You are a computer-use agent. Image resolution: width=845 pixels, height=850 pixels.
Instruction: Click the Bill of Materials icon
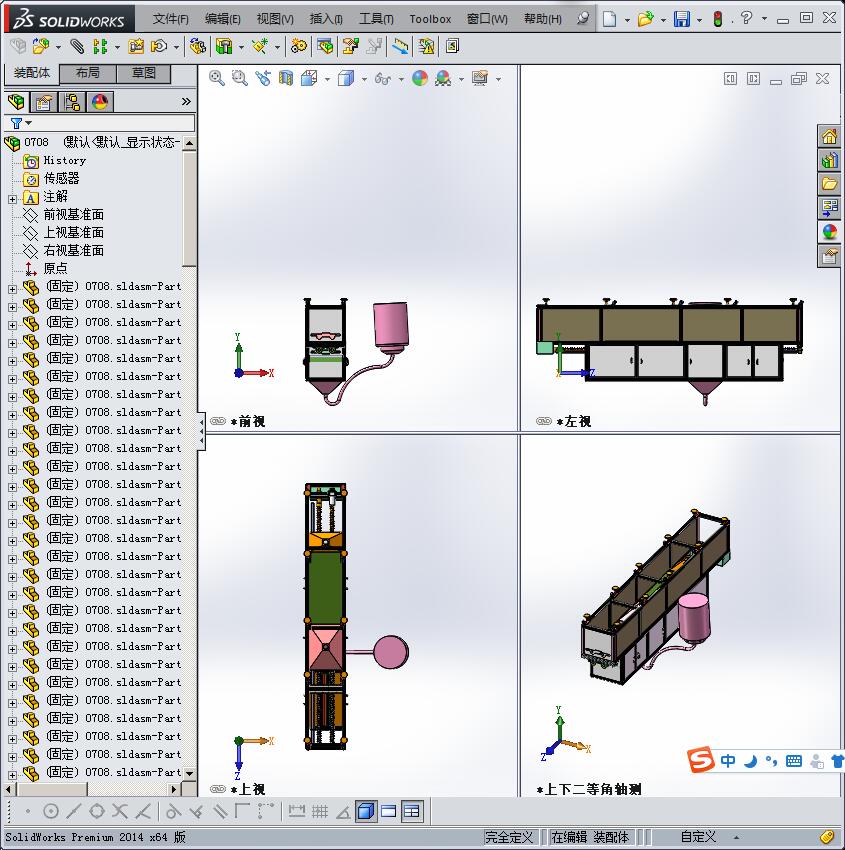point(325,47)
